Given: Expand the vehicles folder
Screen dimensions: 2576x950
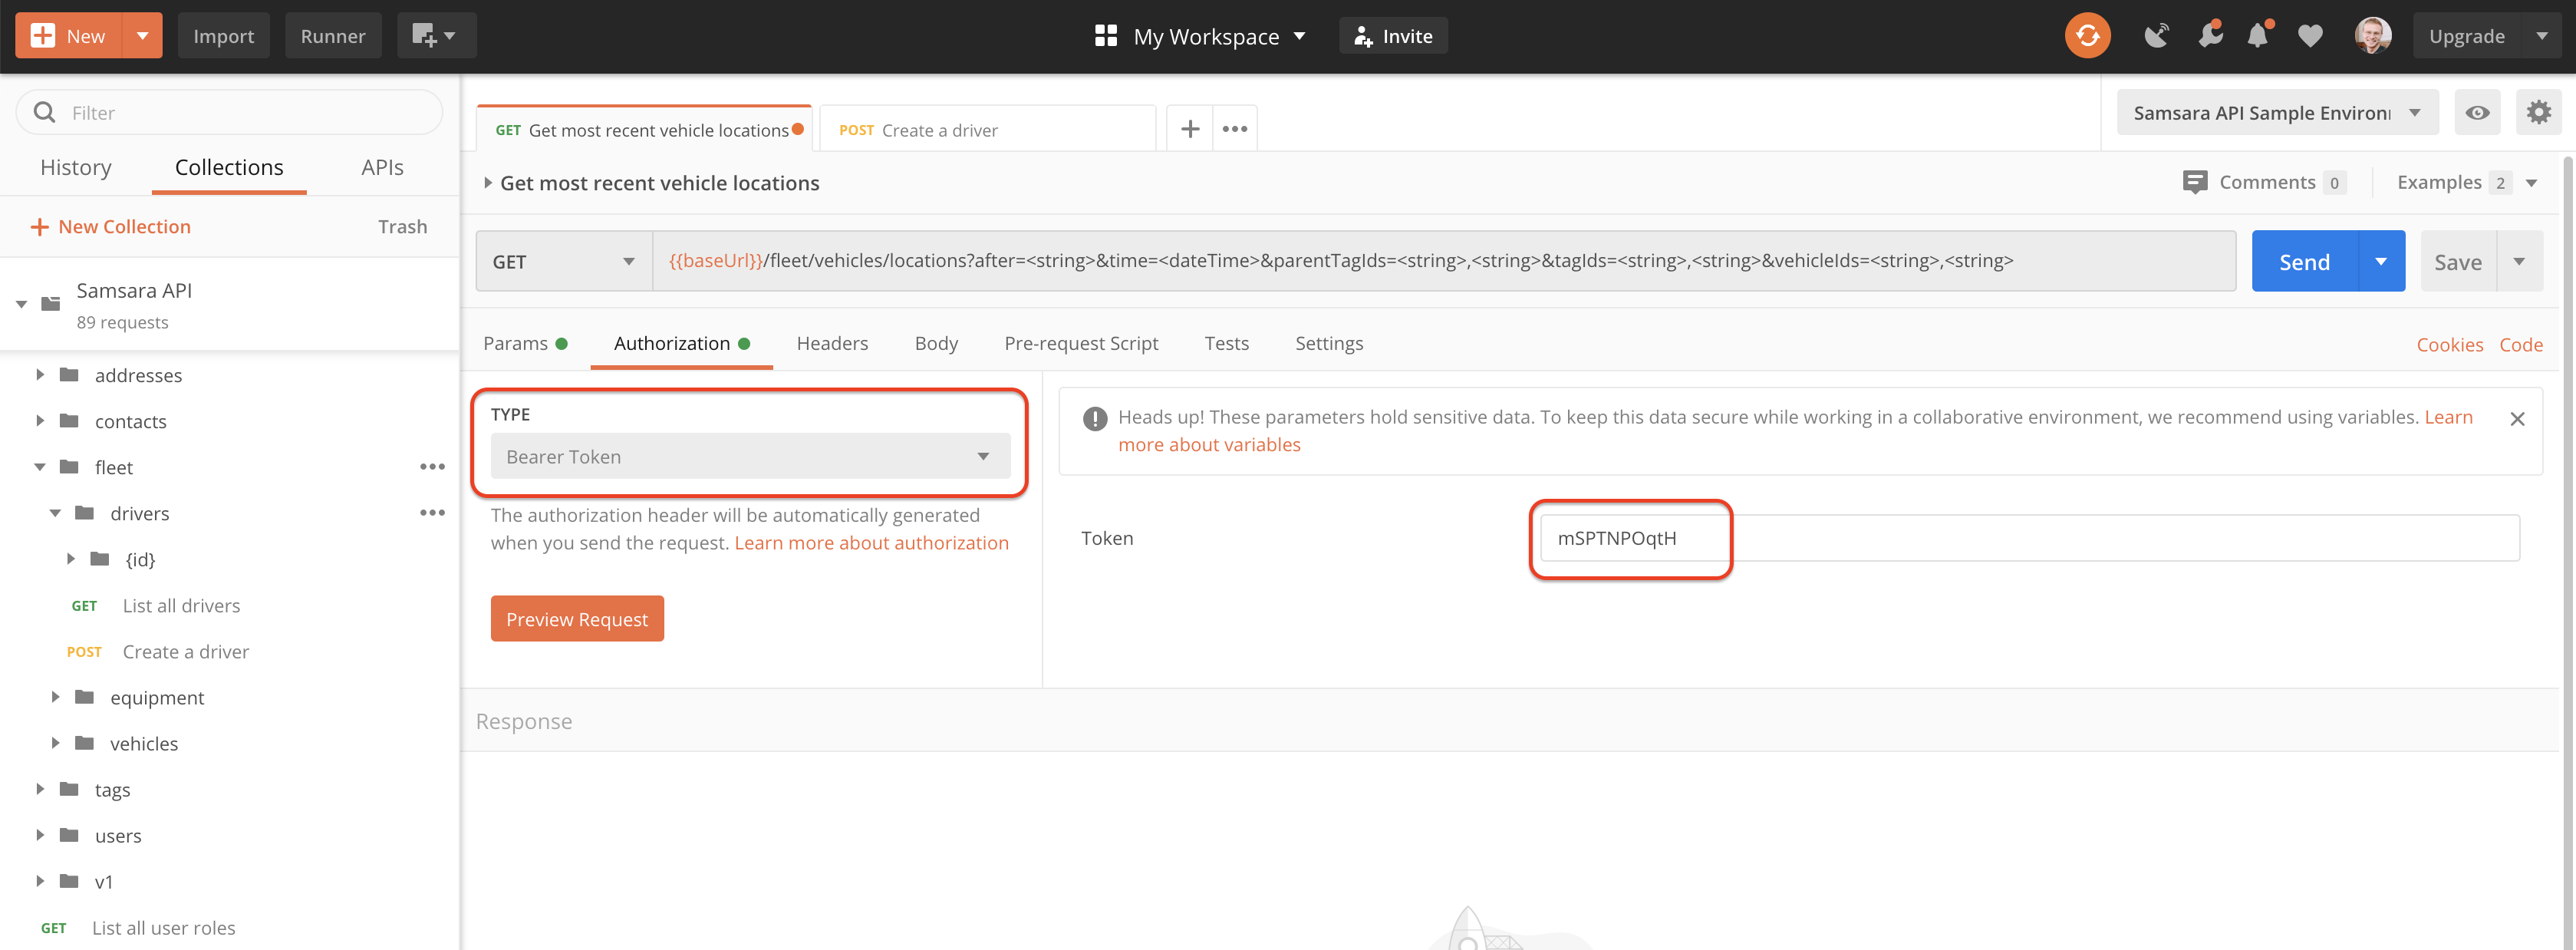Looking at the screenshot, I should pos(56,743).
